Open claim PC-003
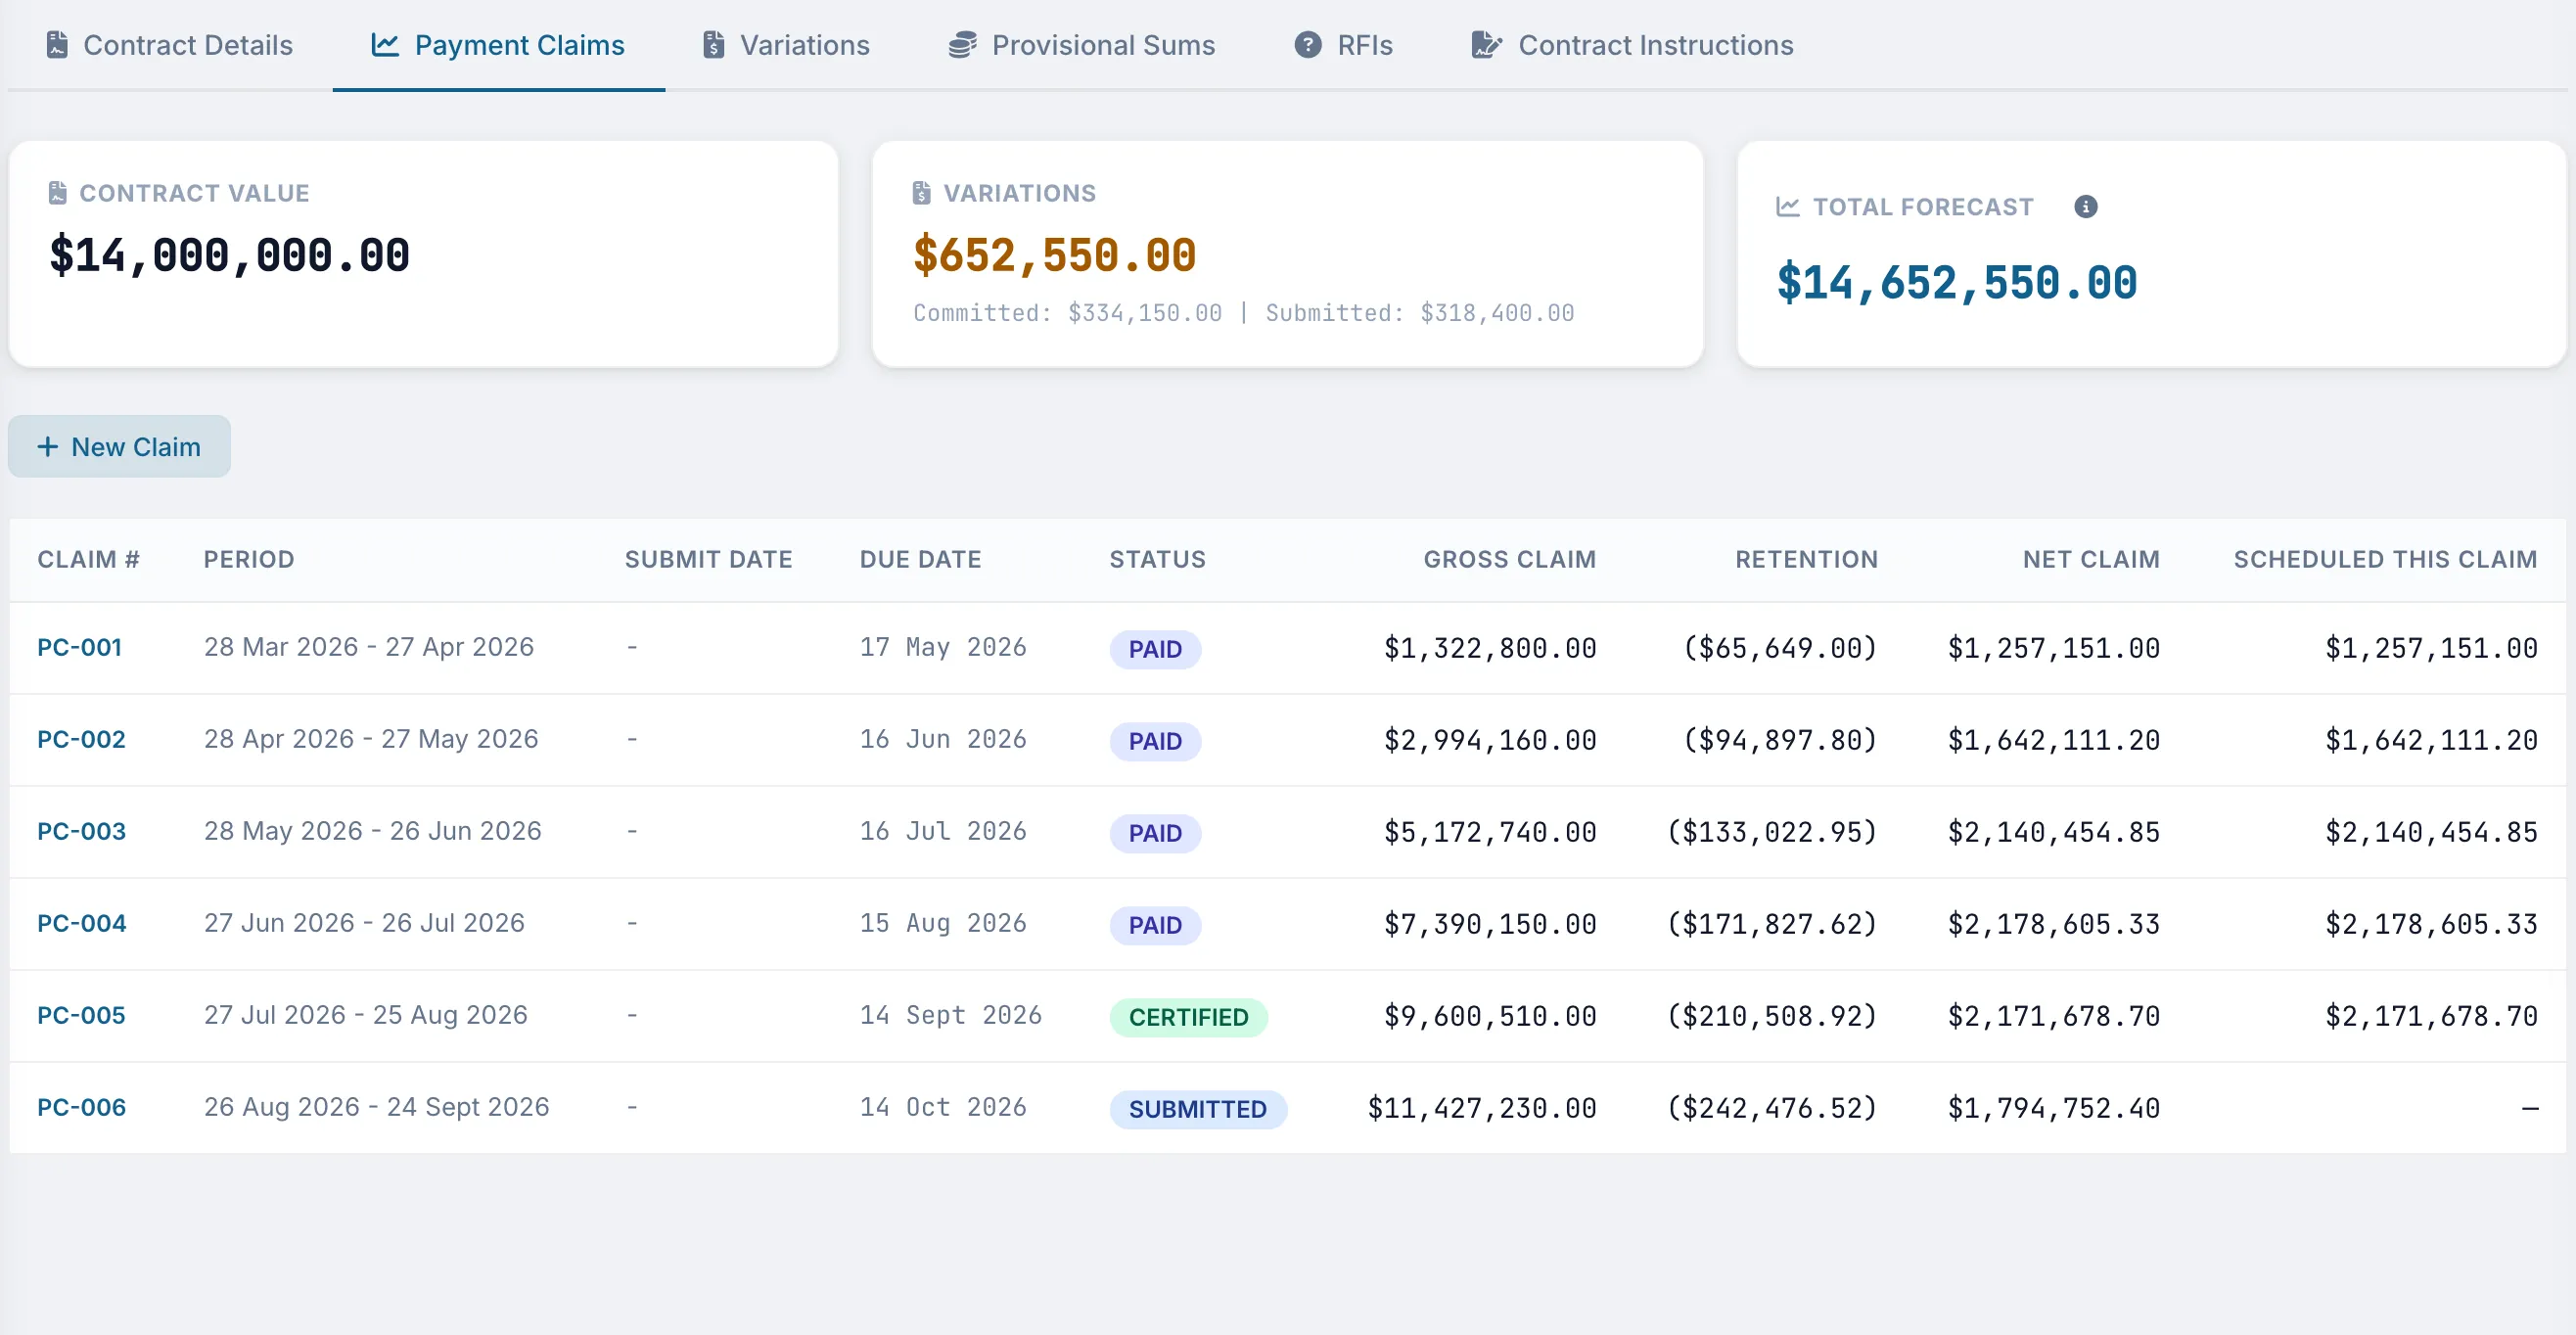 click(x=81, y=831)
